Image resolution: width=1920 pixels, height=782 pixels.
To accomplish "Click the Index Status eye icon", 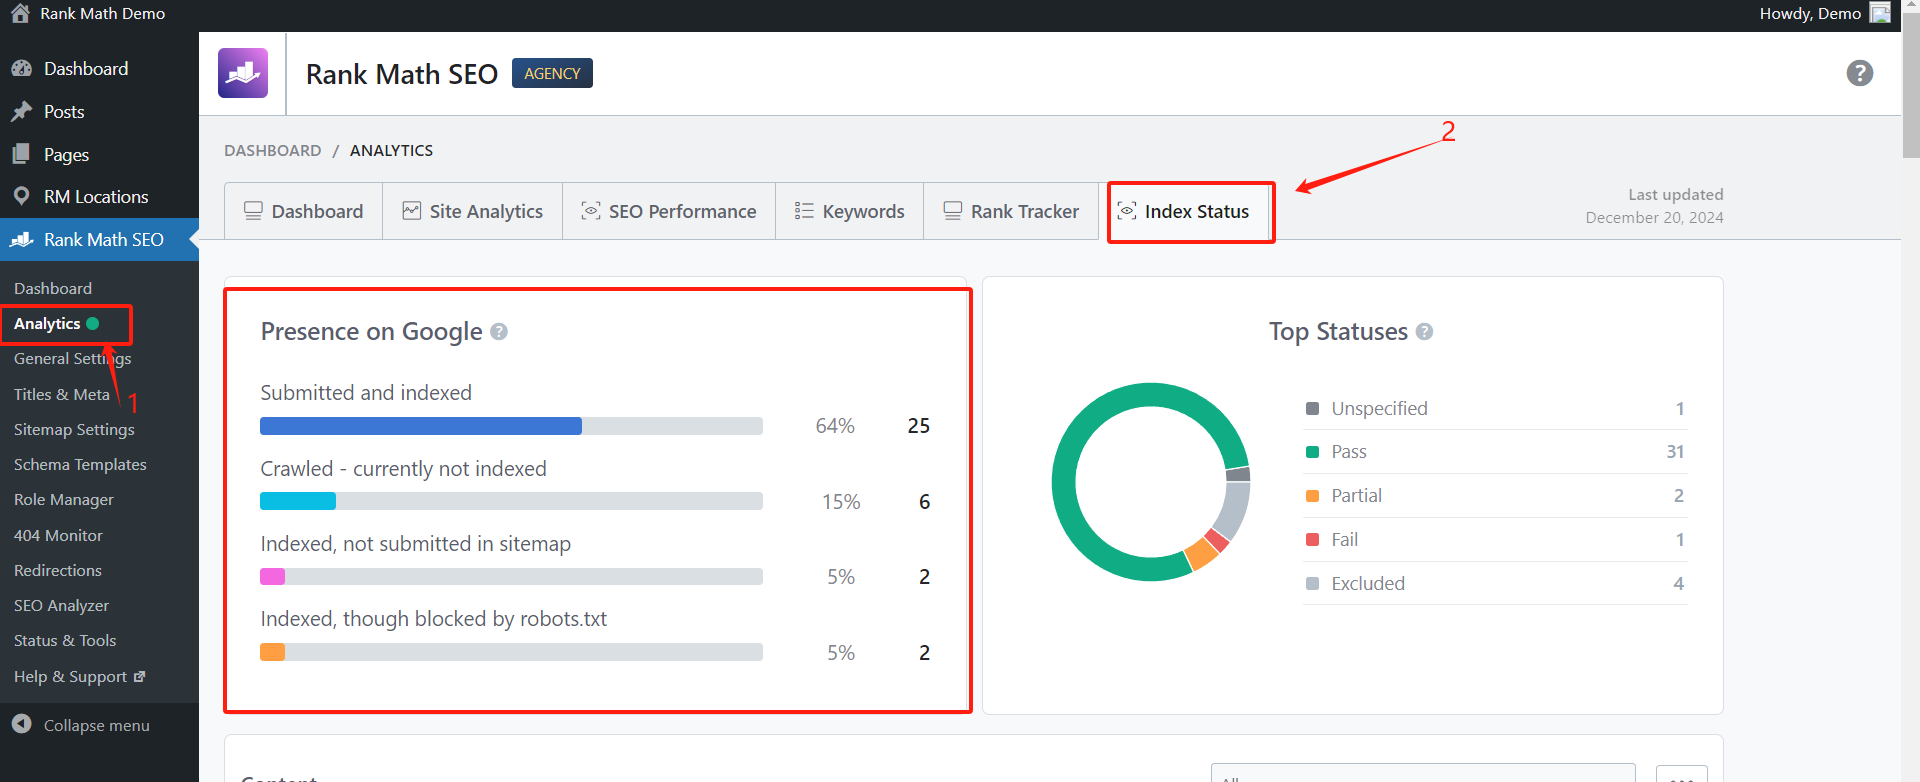I will [1127, 211].
